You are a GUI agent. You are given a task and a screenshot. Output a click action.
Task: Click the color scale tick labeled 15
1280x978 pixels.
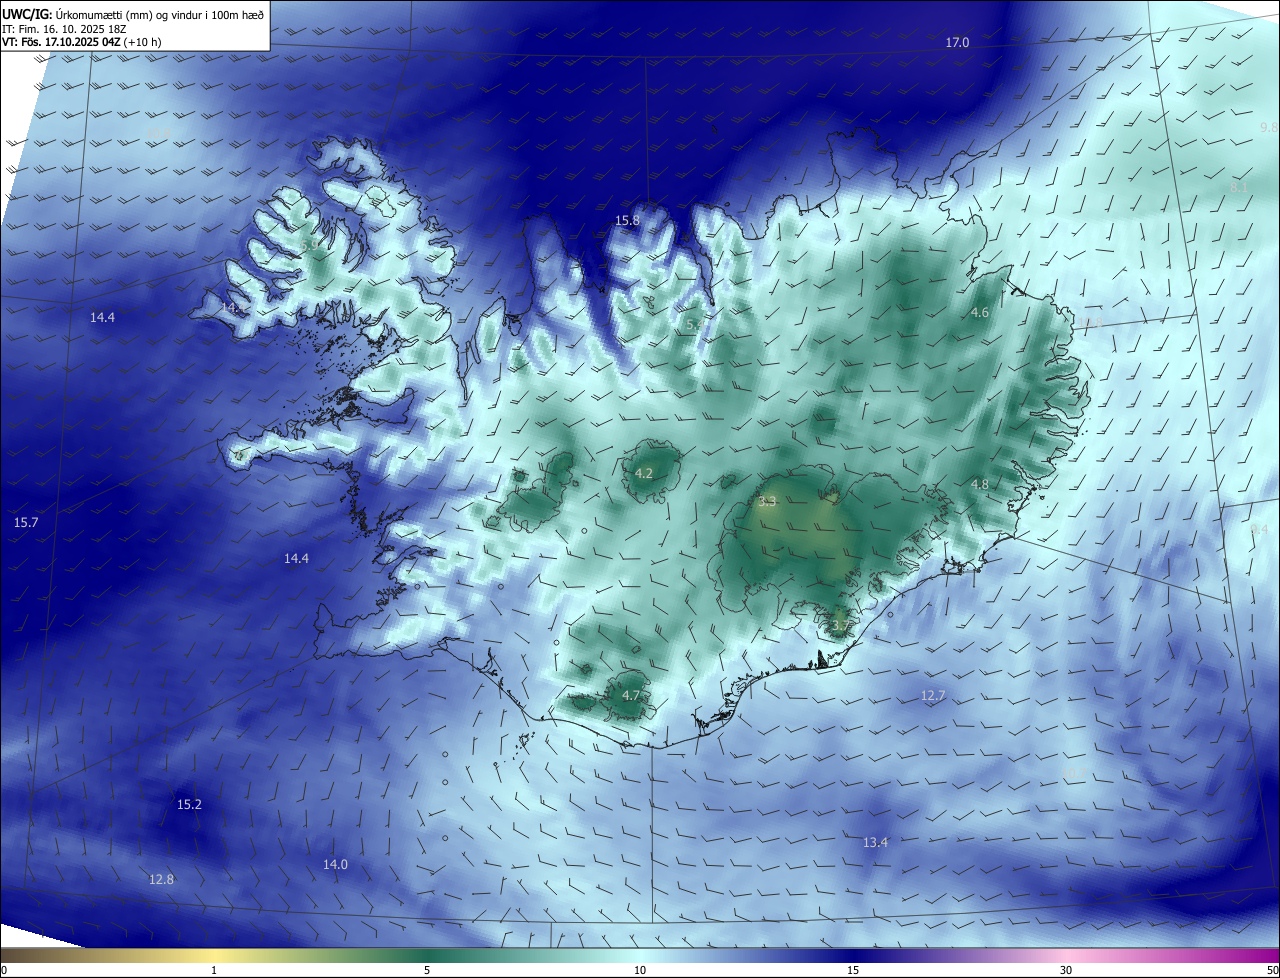tap(853, 971)
